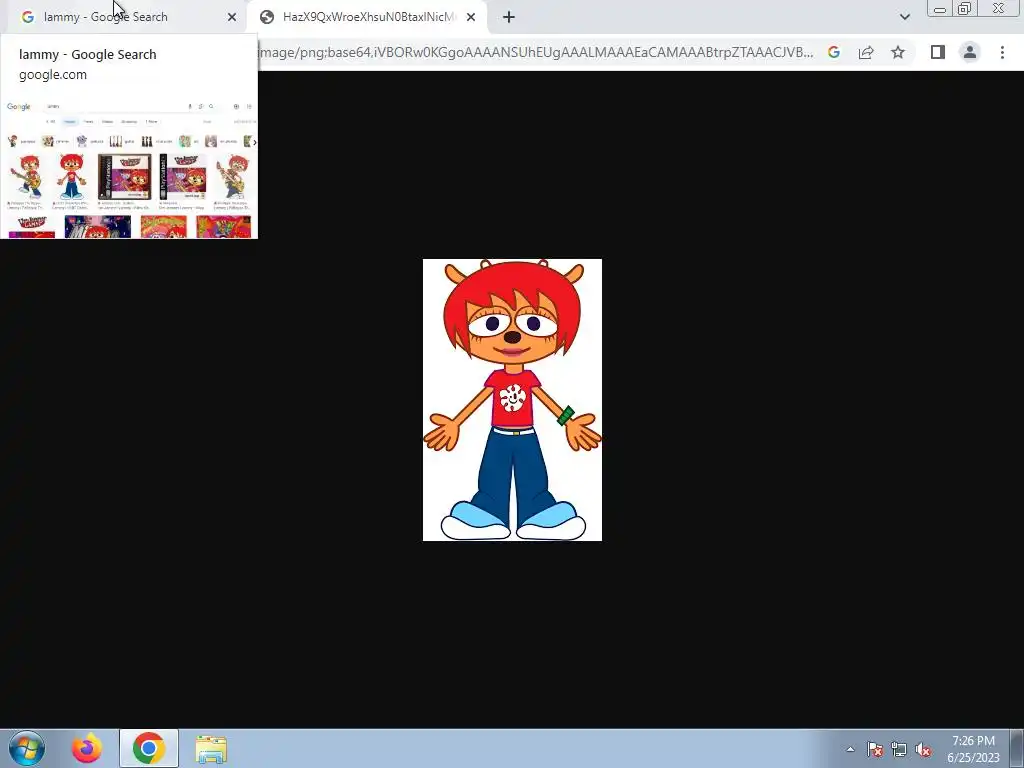Viewport: 1024px width, 768px height.
Task: Click the globe favicon on the image tab
Action: point(266,17)
